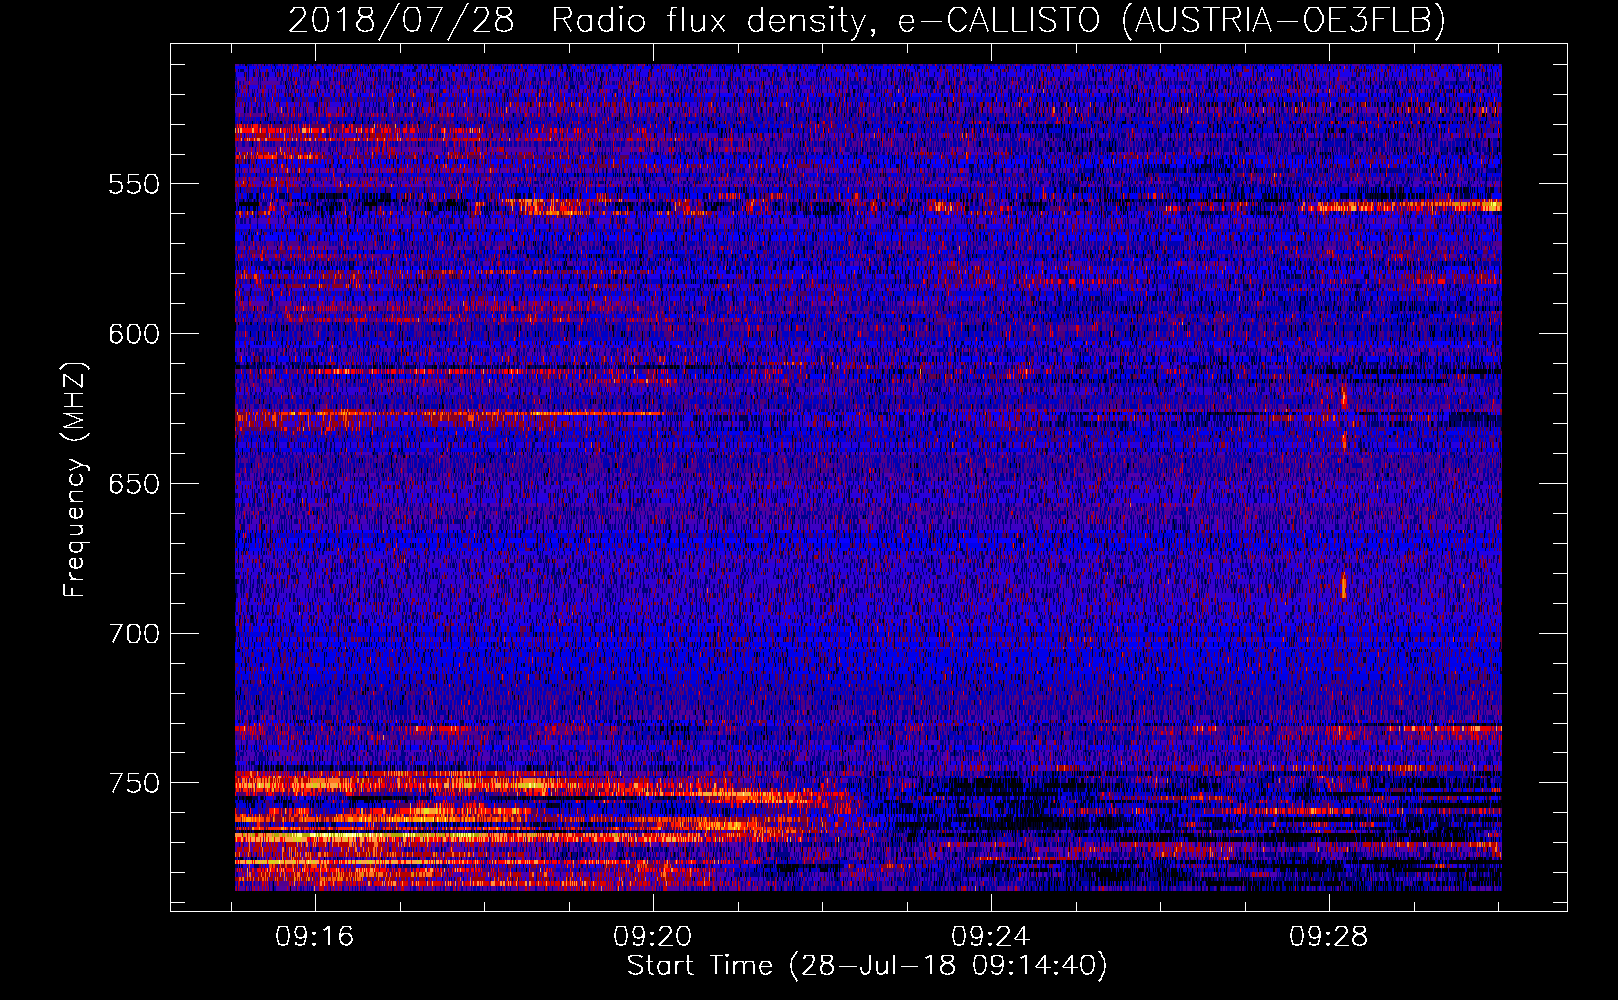This screenshot has height=1000, width=1618.
Task: Click the '550' frequency axis label
Action: click(x=134, y=185)
